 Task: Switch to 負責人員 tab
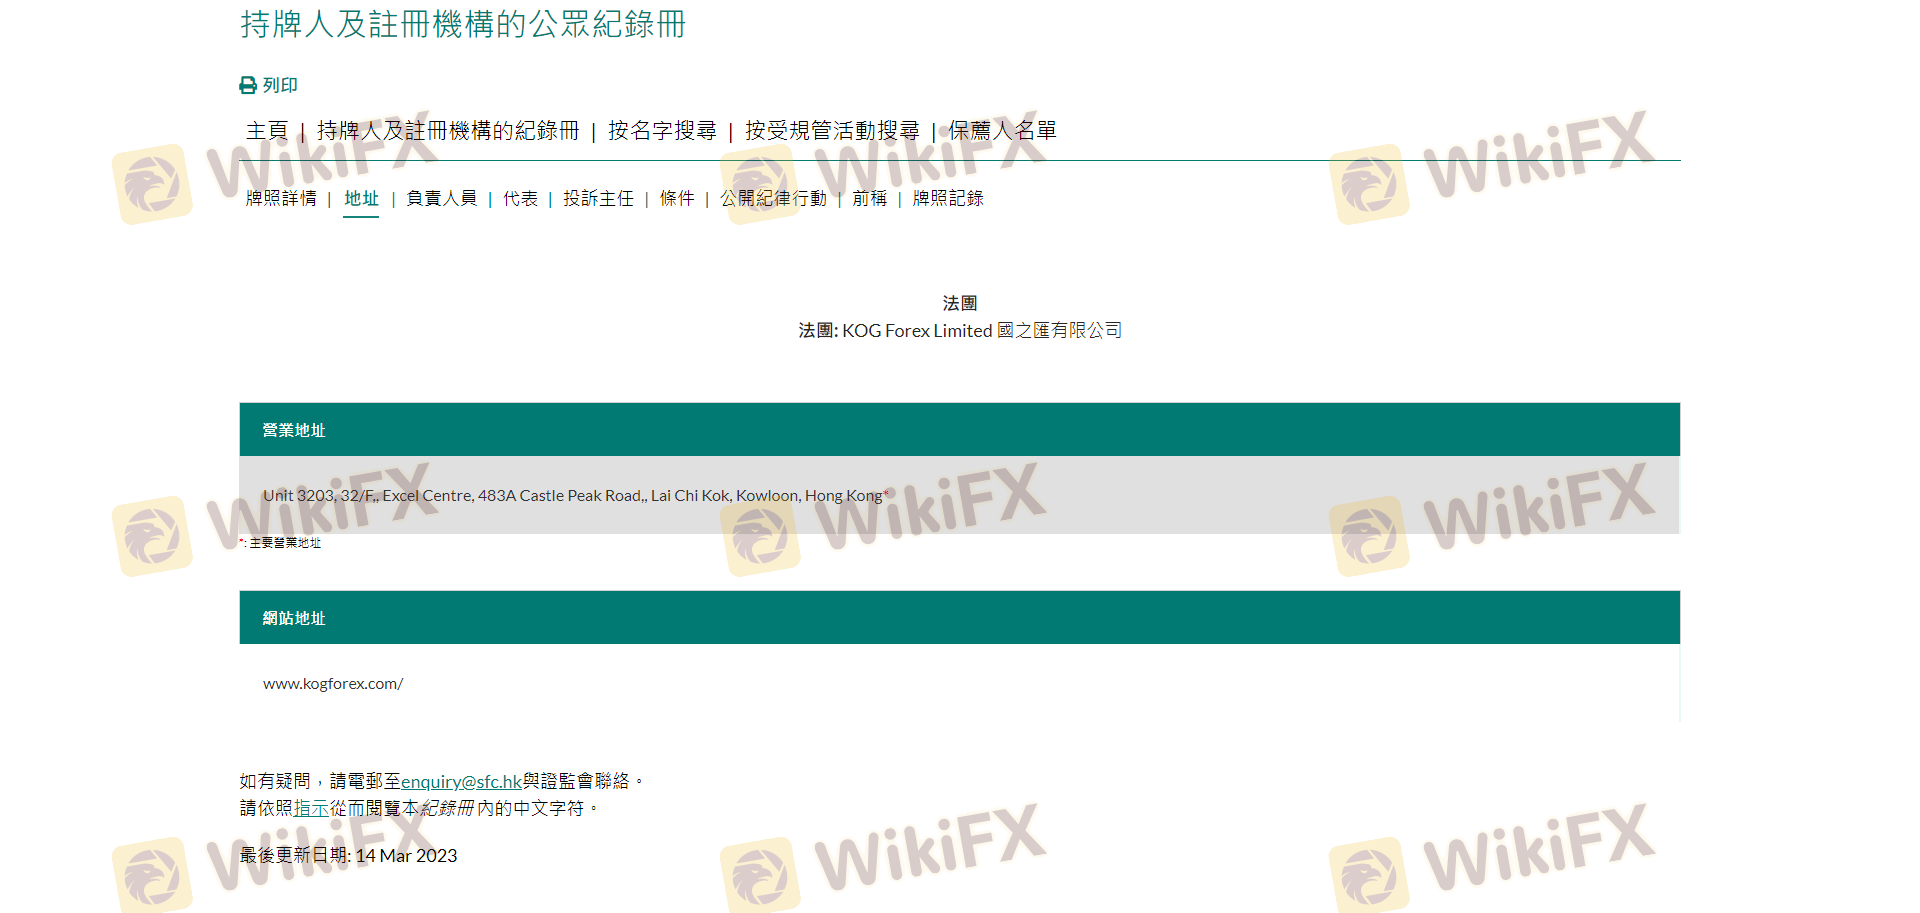pyautogui.click(x=441, y=199)
